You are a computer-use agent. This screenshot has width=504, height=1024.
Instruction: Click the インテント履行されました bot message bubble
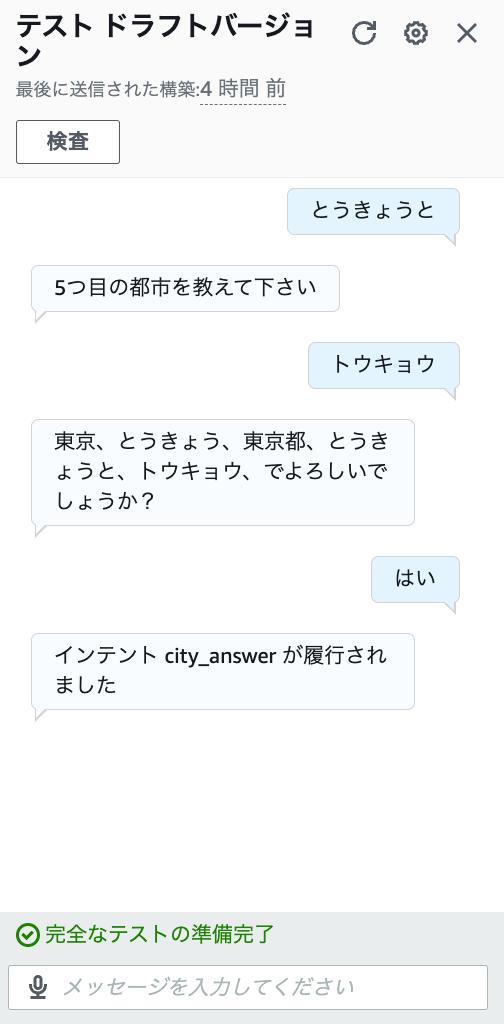(x=223, y=671)
